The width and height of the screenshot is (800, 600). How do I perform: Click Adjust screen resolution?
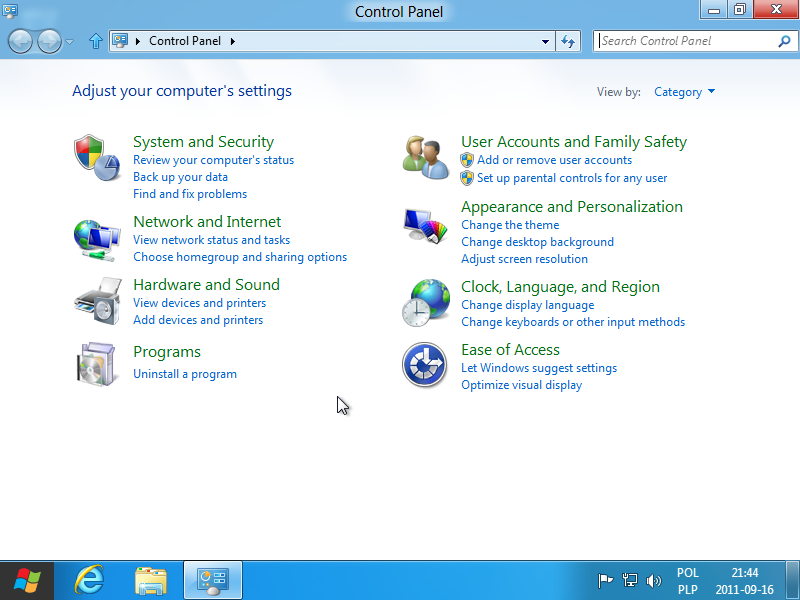[x=524, y=259]
